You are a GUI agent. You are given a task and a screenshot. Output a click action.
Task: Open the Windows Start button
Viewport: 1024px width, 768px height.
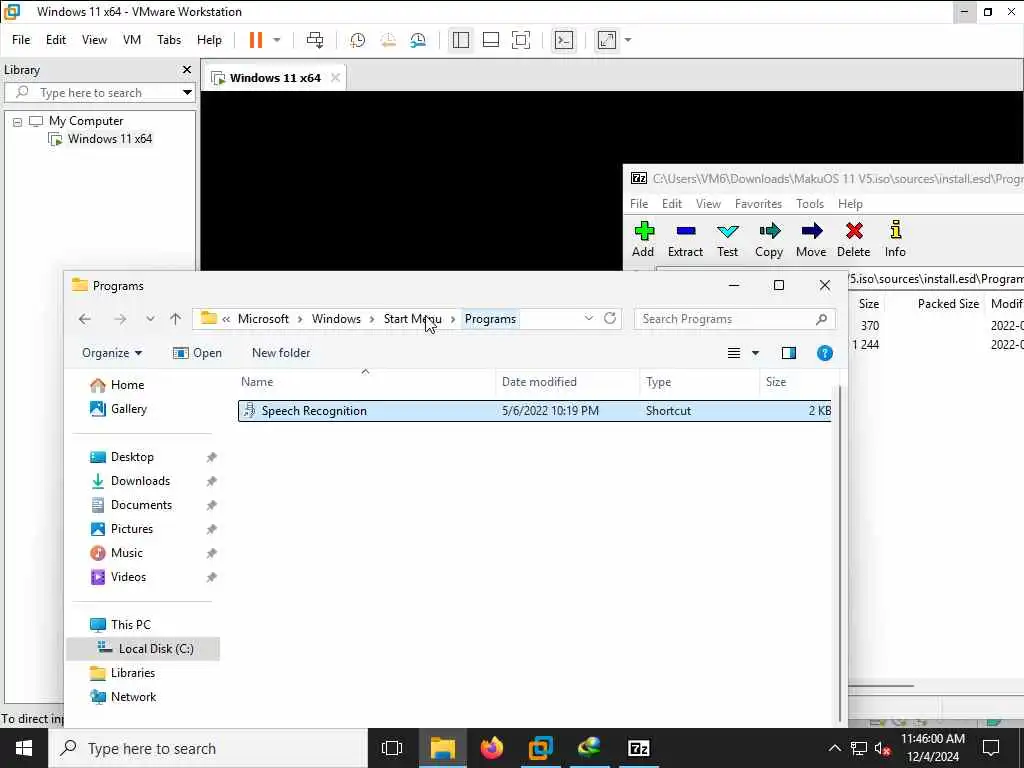click(24, 748)
